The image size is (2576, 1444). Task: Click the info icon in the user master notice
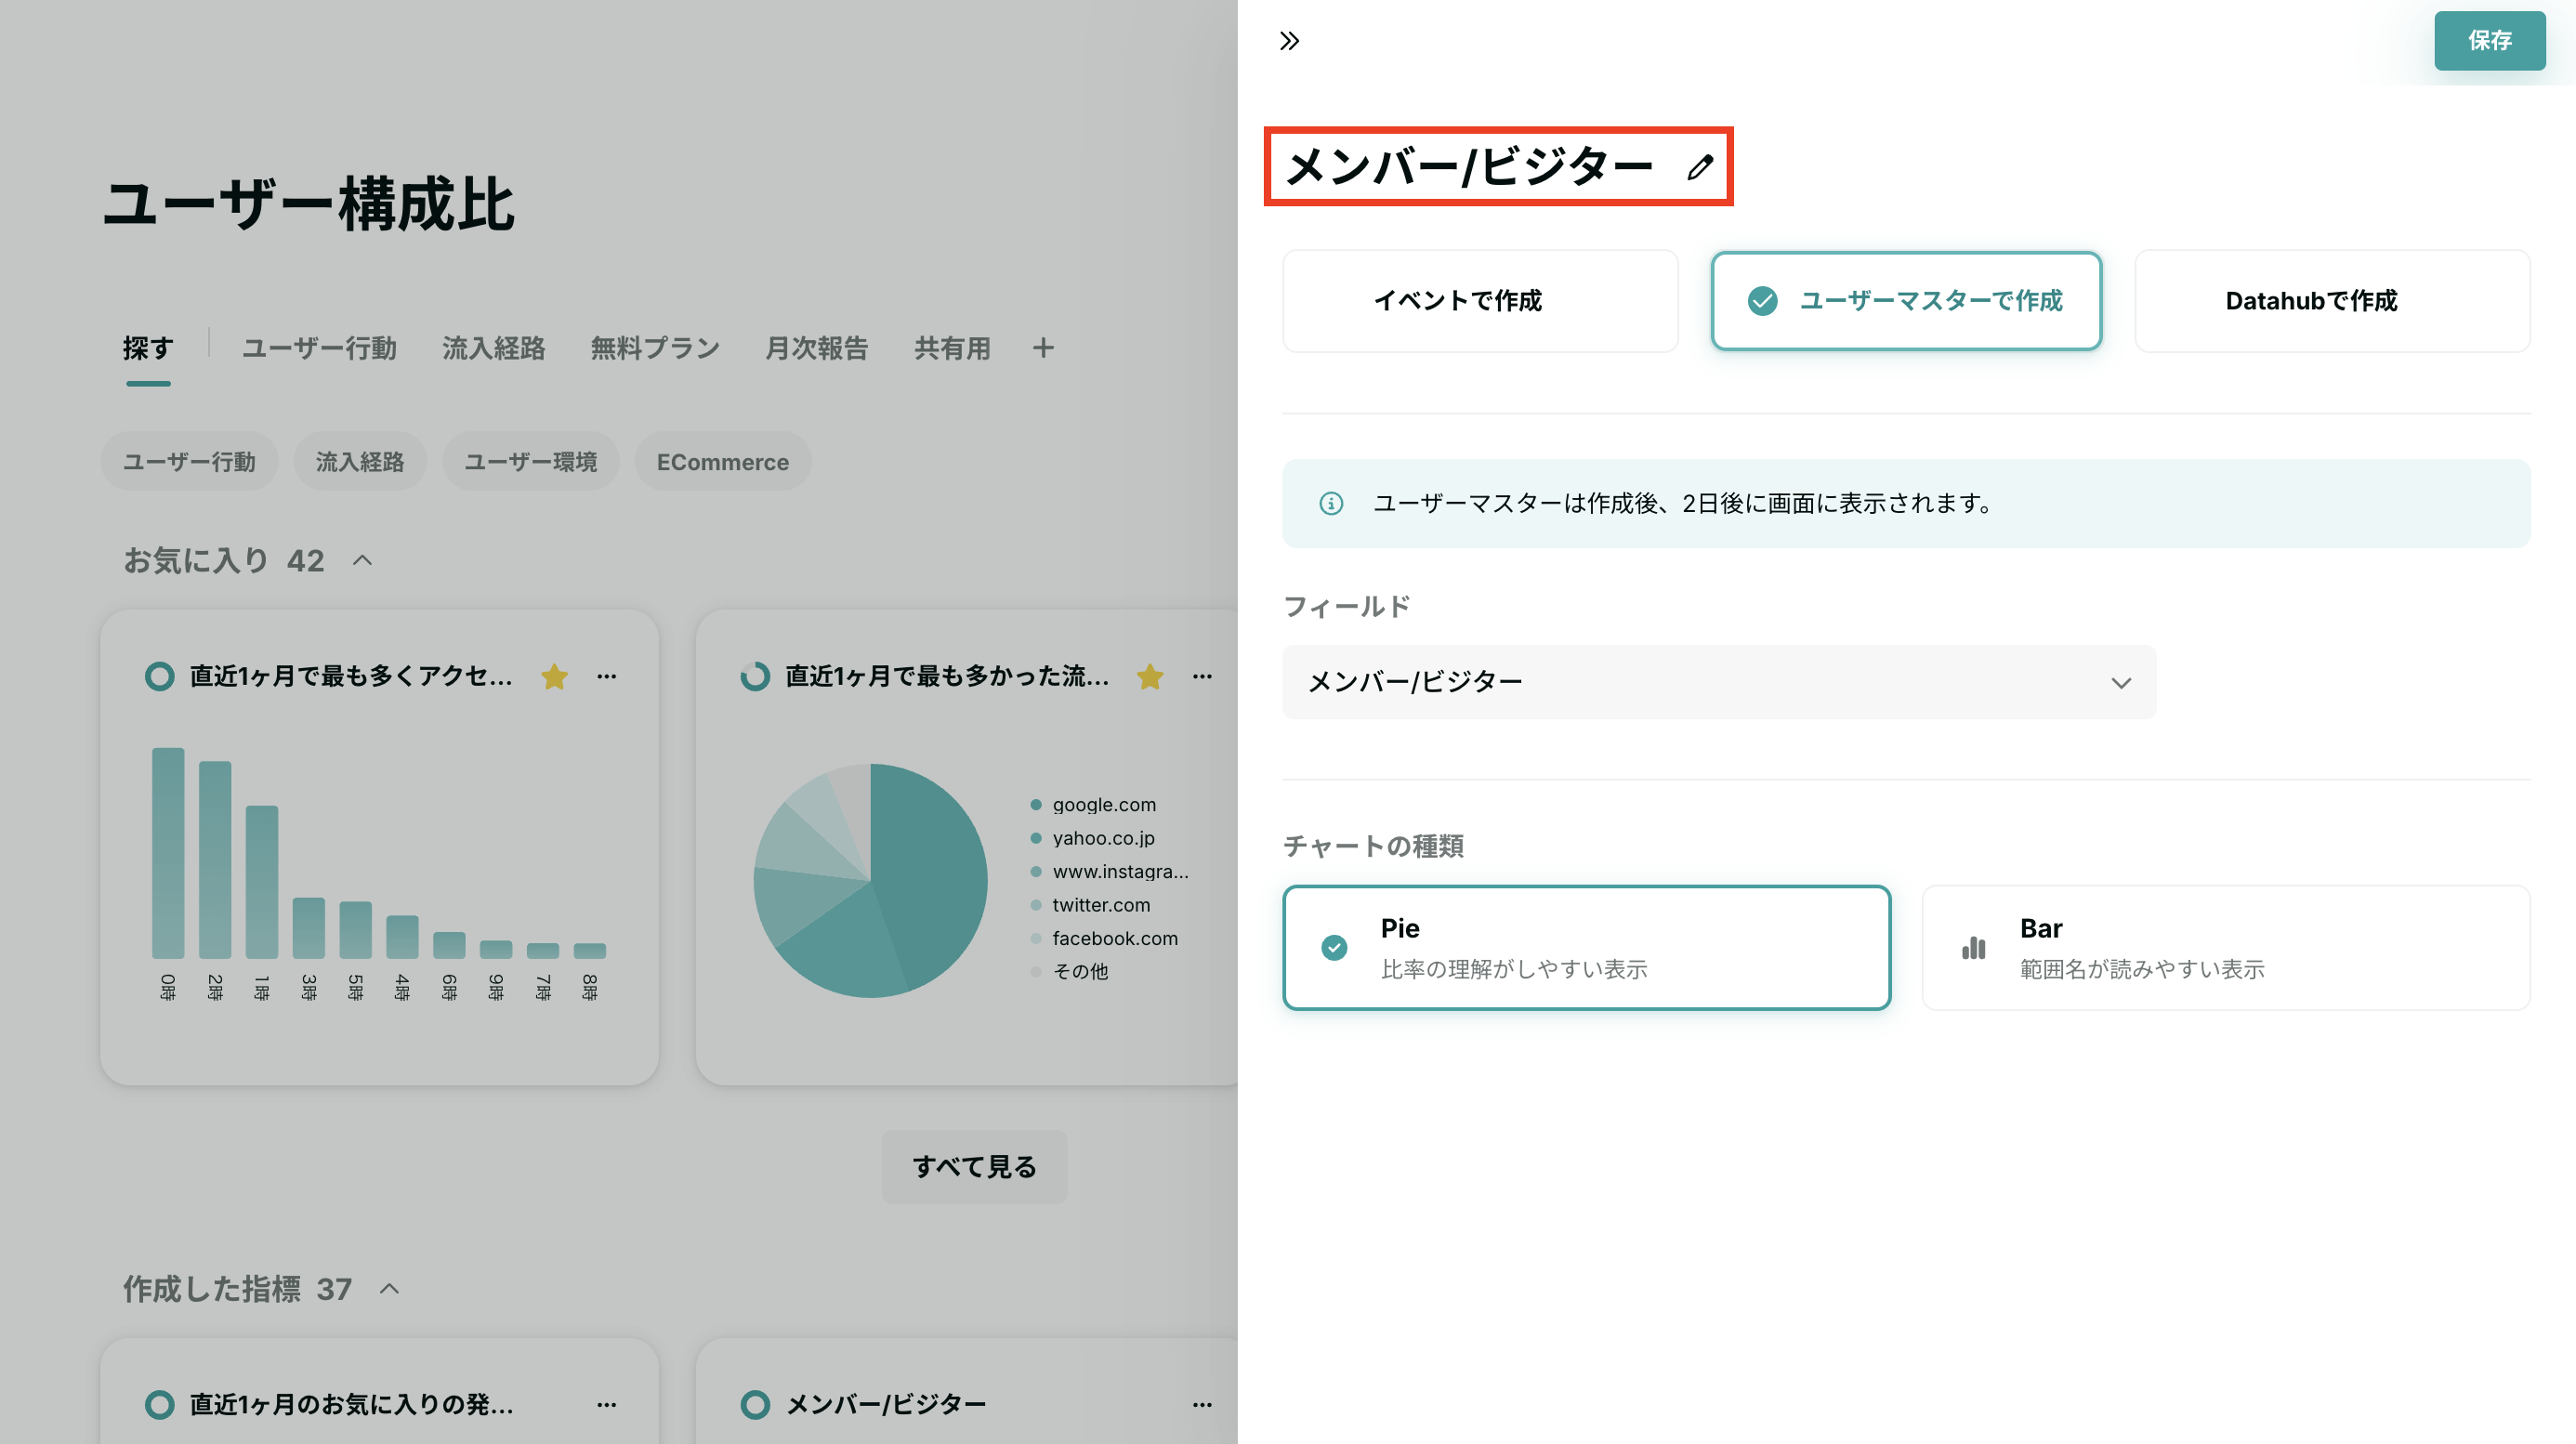click(1331, 503)
